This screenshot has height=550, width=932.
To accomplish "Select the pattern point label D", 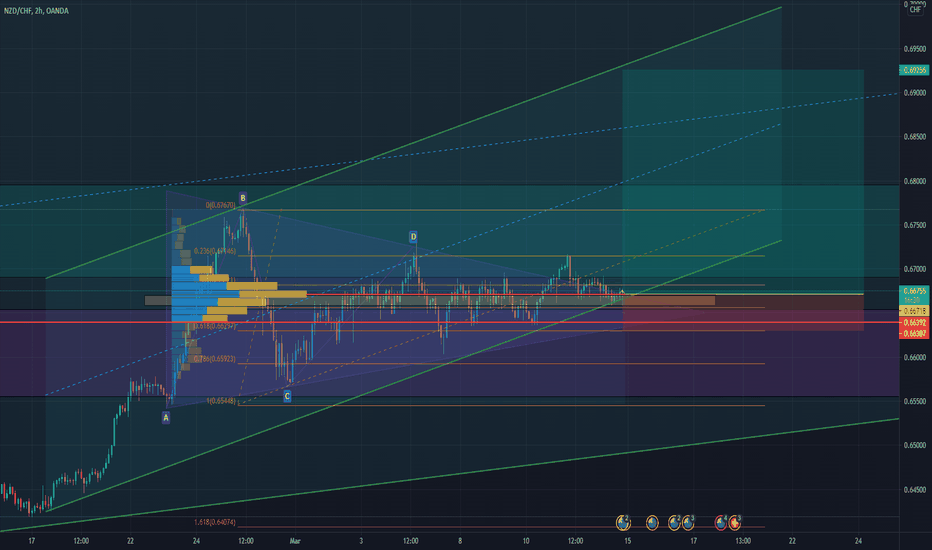I will pos(413,237).
